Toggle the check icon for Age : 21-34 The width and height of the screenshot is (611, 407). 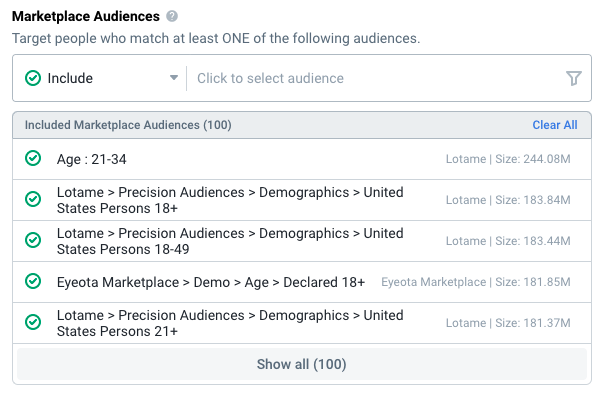pyautogui.click(x=33, y=159)
